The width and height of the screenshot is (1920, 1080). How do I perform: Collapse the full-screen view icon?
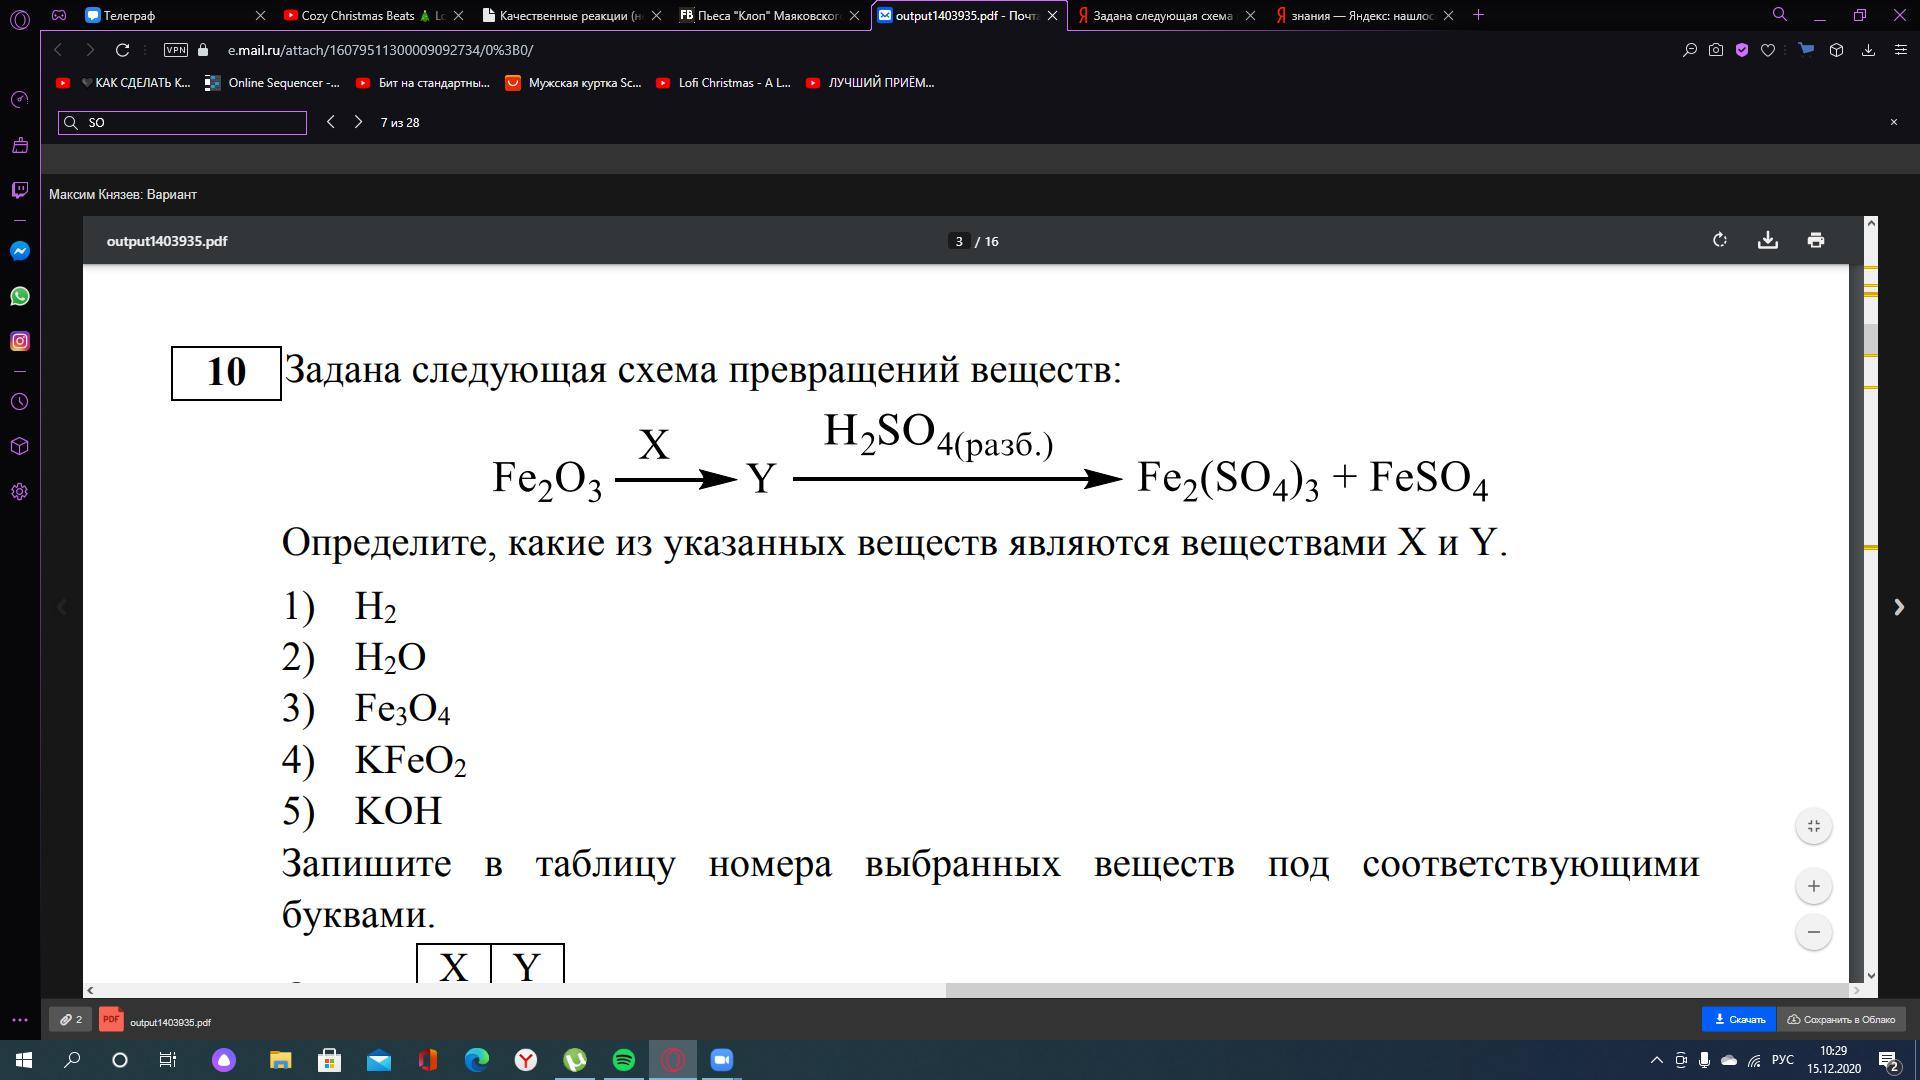point(1813,826)
